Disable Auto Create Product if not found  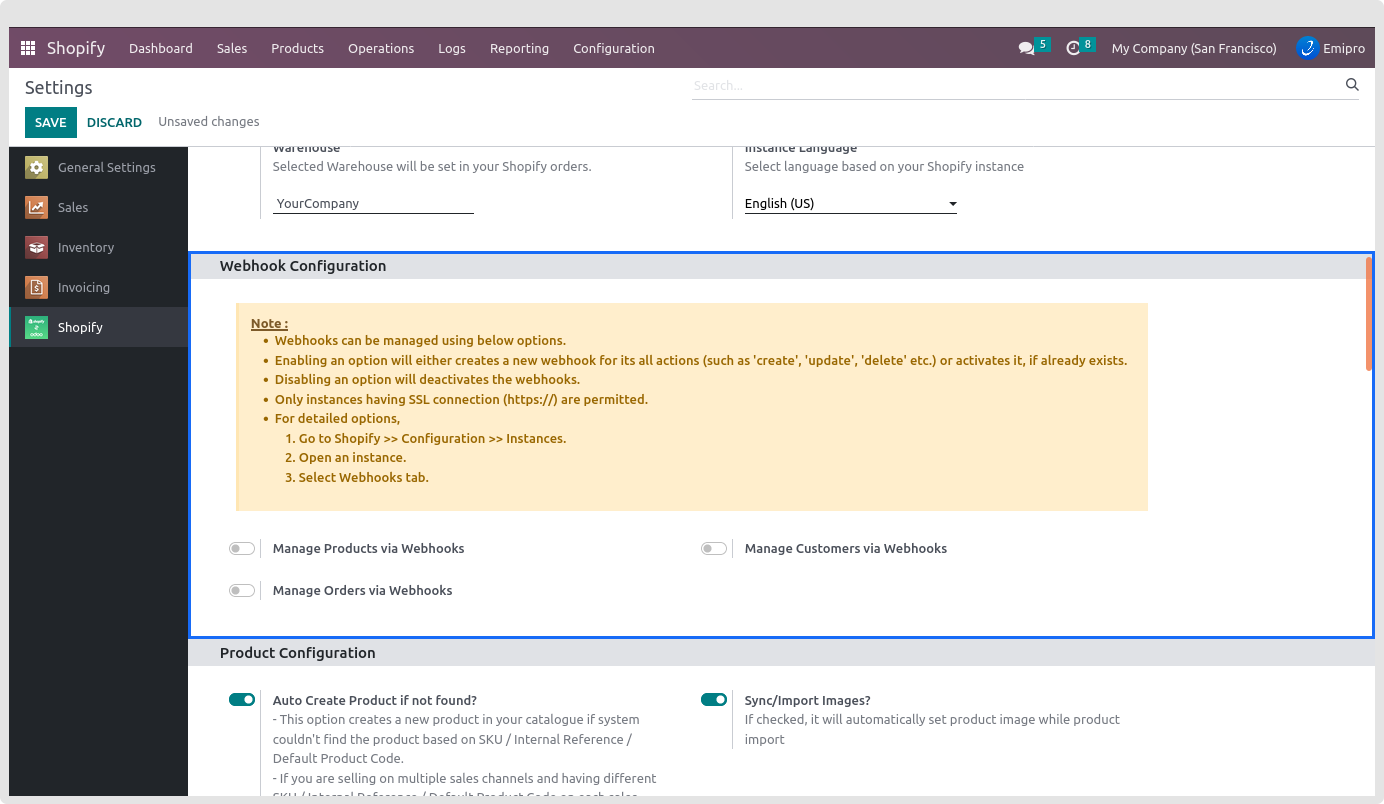242,700
